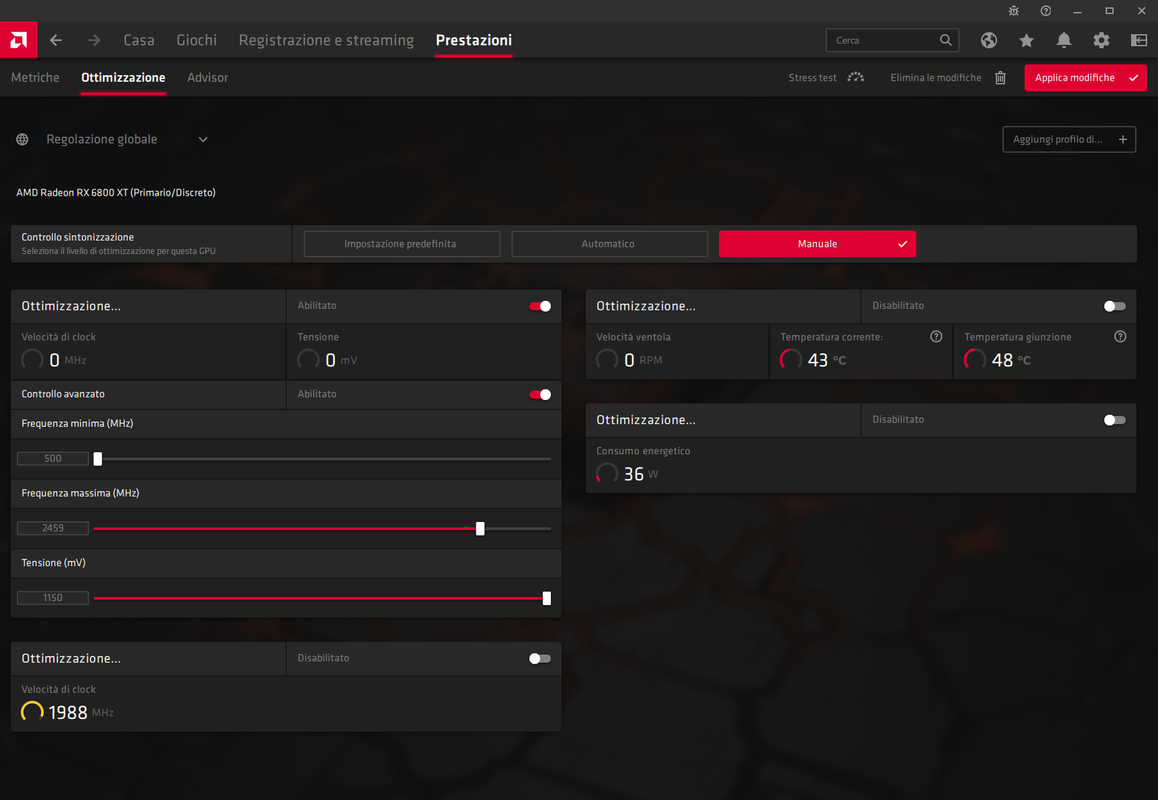This screenshot has height=800, width=1158.
Task: Click the AMD logo home icon
Action: (18, 40)
